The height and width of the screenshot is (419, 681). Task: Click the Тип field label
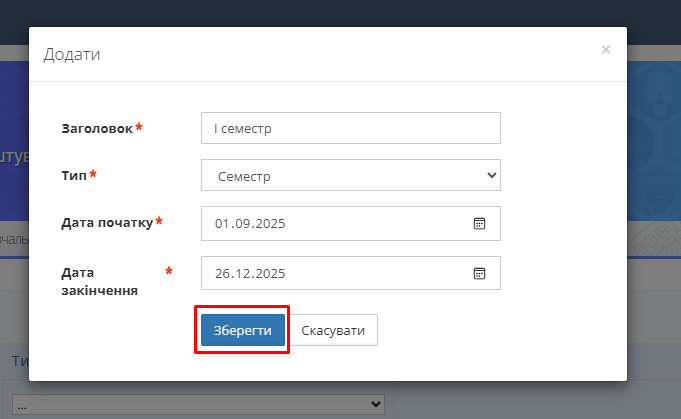coord(73,175)
